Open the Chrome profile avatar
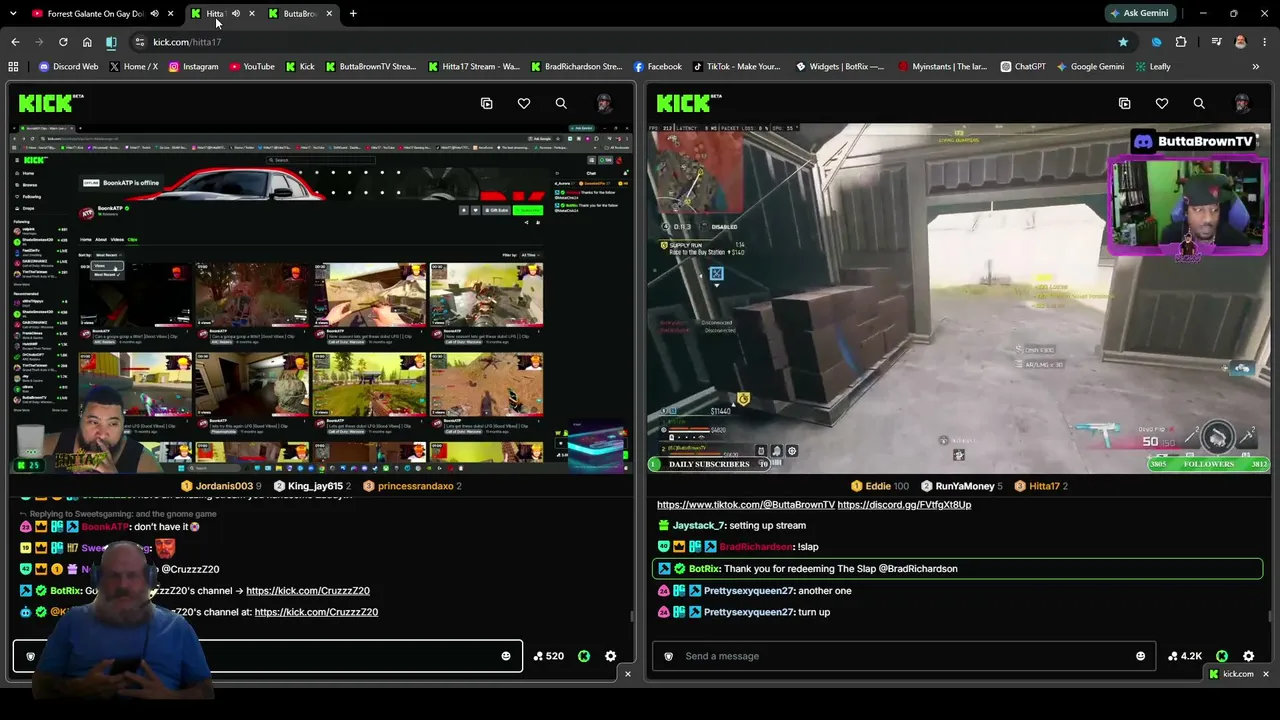 1241,42
